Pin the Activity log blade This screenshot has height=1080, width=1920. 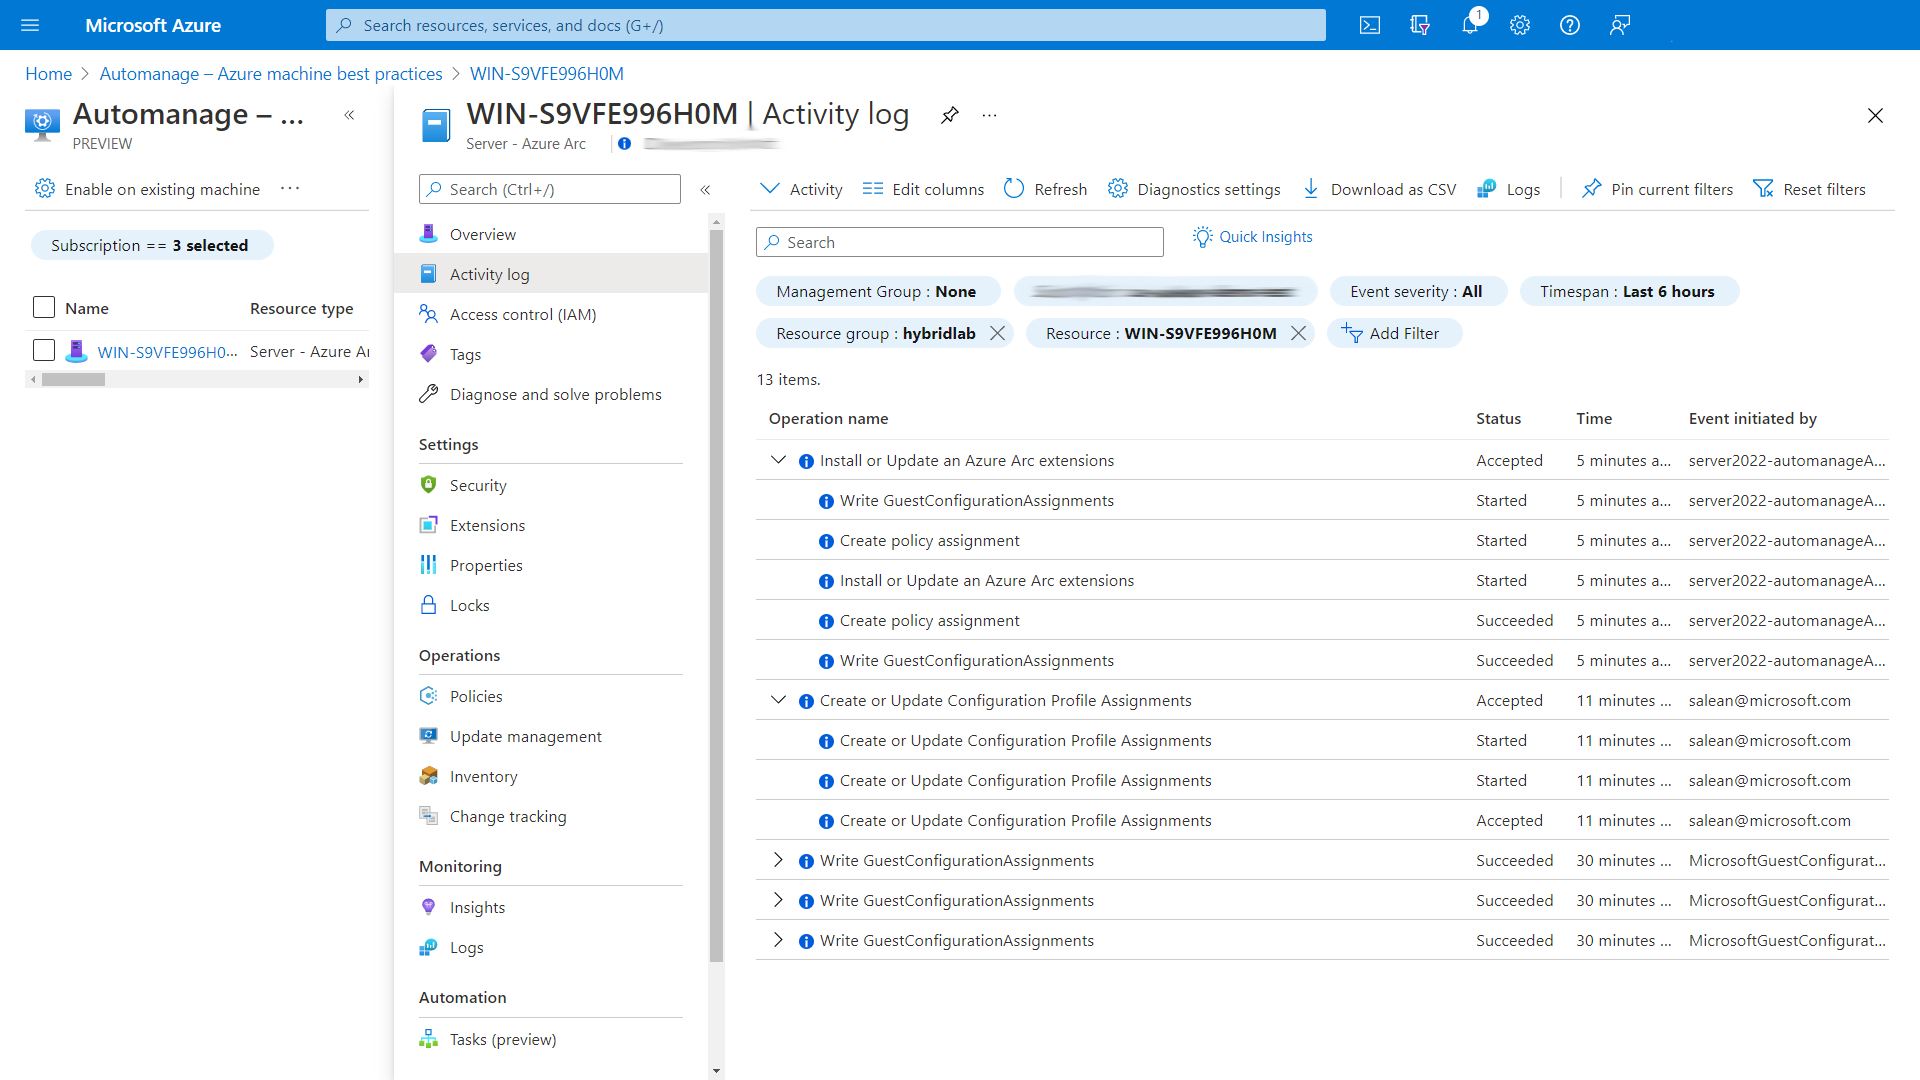click(950, 115)
